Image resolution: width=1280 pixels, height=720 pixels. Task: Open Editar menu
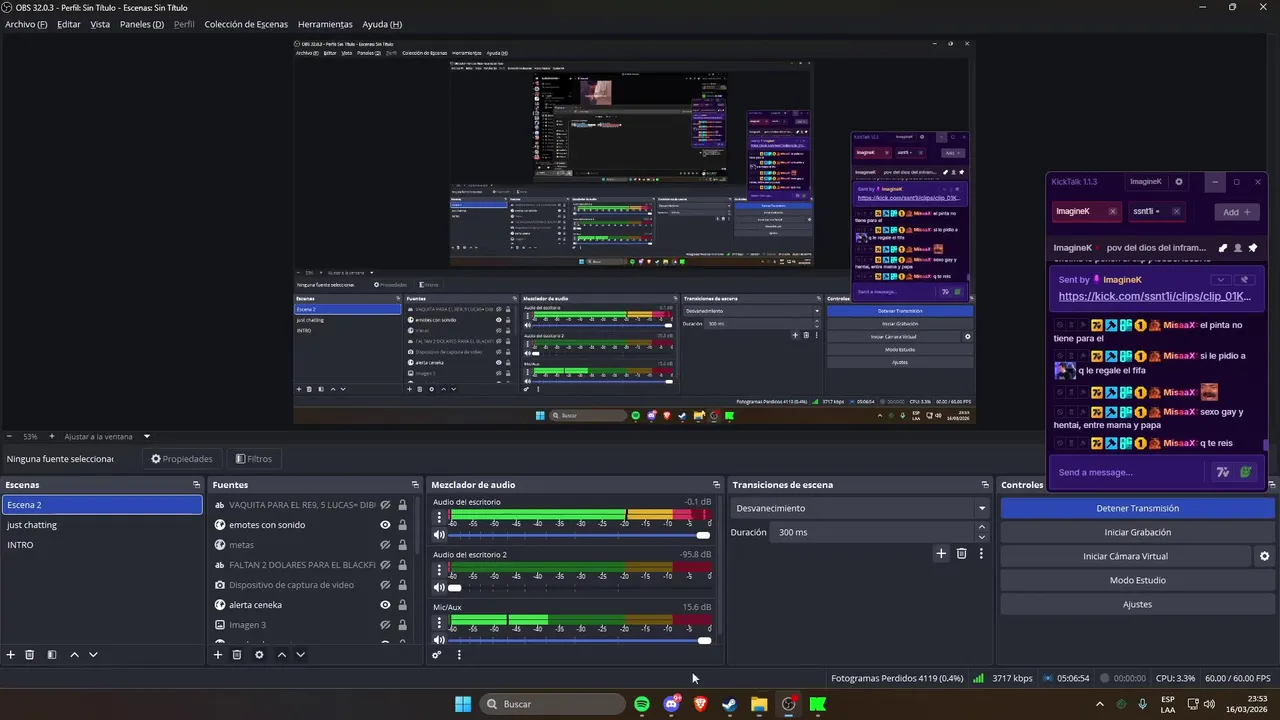pos(69,24)
